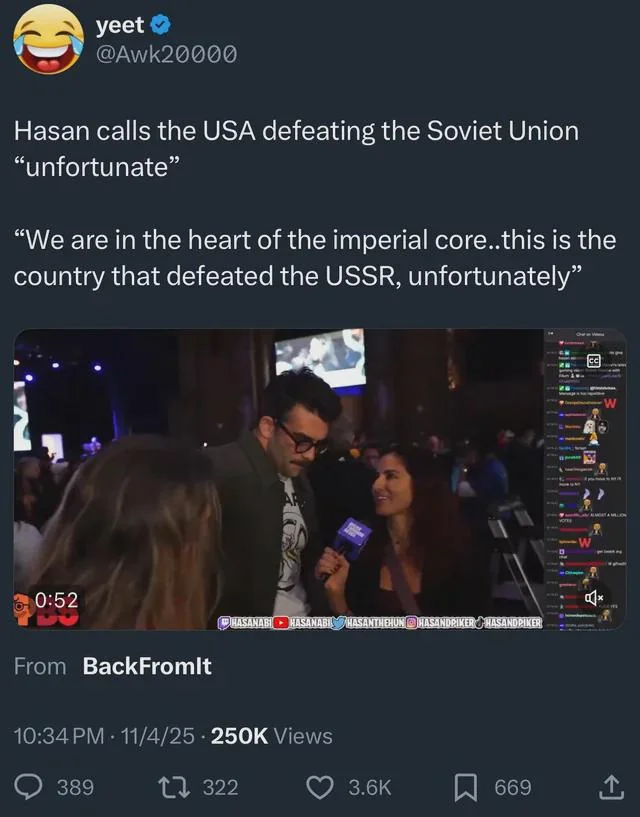This screenshot has height=817, width=640.
Task: Open the reply comment icon
Action: coord(28,787)
